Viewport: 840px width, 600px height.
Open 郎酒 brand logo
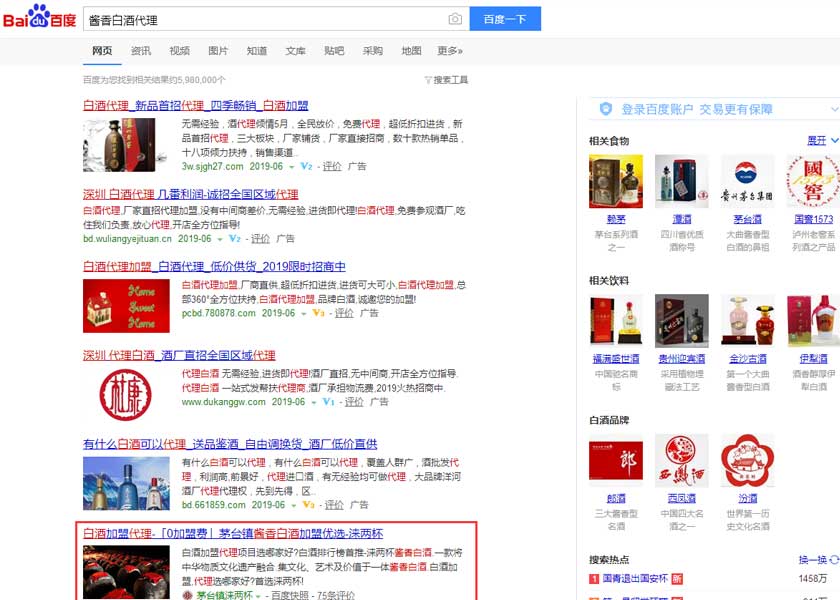pos(616,461)
